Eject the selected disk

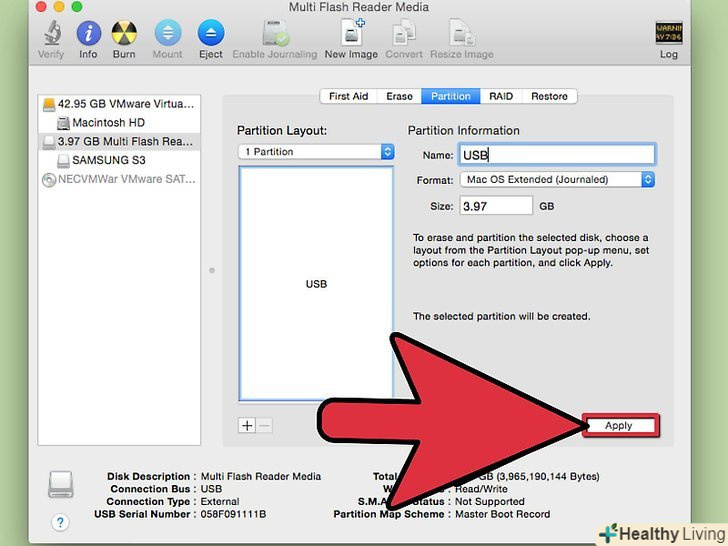click(x=211, y=33)
